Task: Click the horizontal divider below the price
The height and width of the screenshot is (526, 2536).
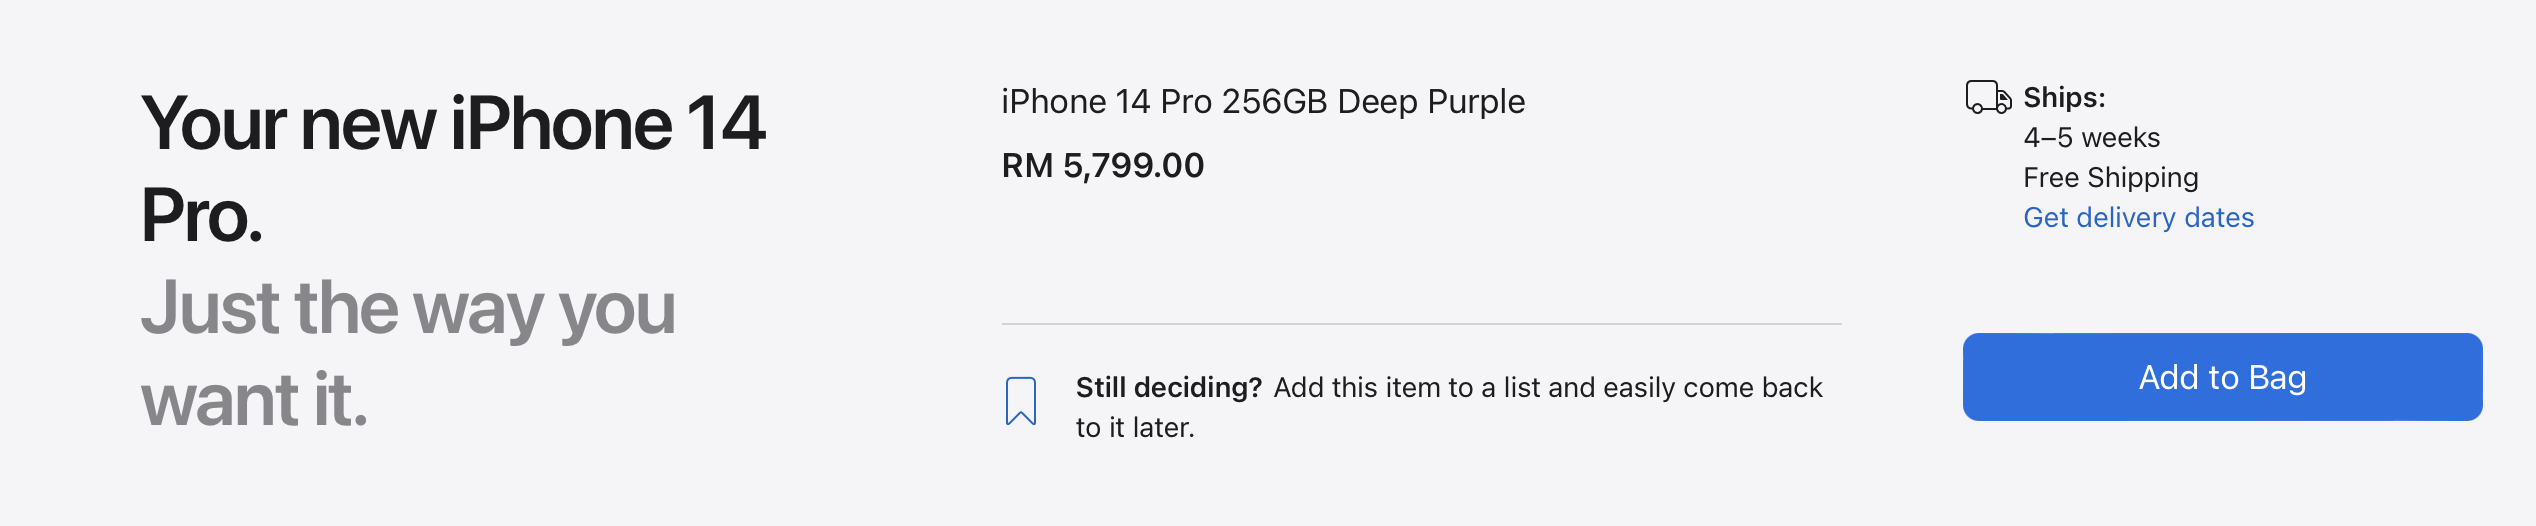Action: point(1421,324)
